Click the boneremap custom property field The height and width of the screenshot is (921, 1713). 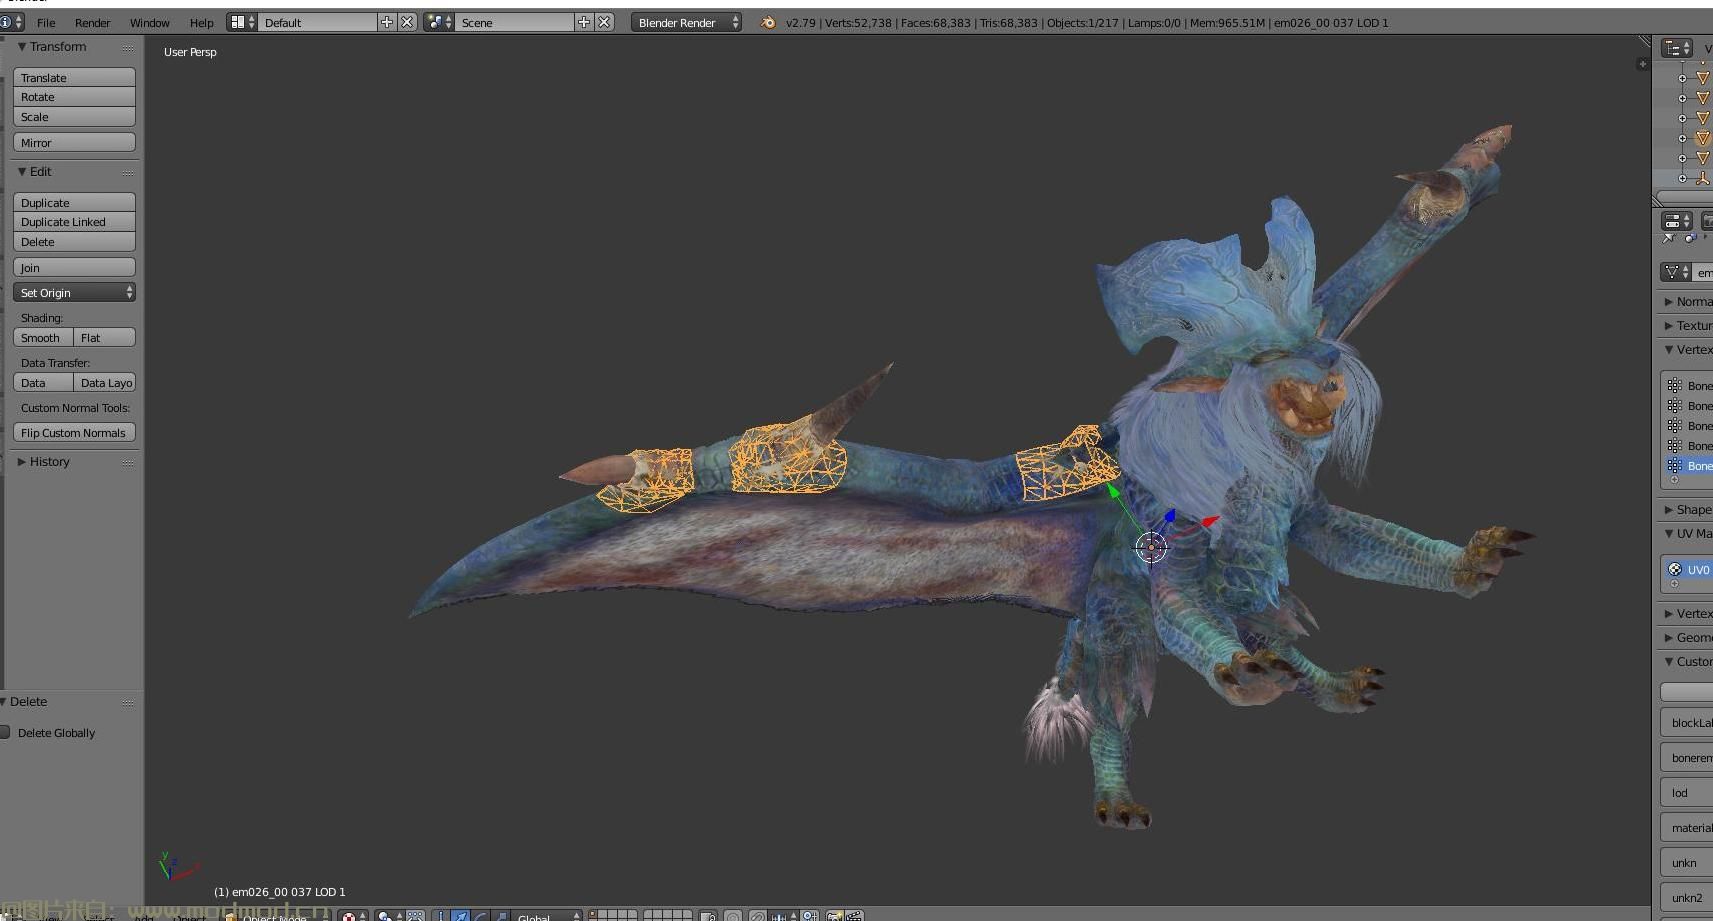1687,757
